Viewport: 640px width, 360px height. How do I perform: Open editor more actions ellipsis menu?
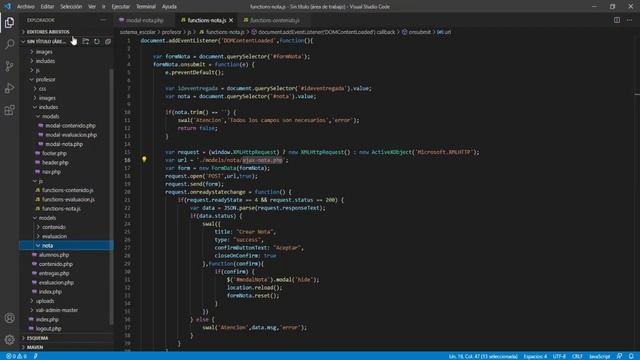629,20
